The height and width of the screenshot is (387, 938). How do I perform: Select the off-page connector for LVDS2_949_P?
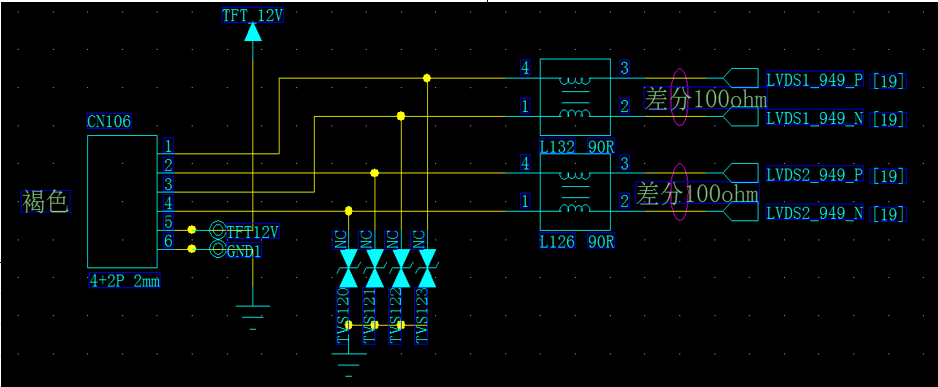coord(740,173)
